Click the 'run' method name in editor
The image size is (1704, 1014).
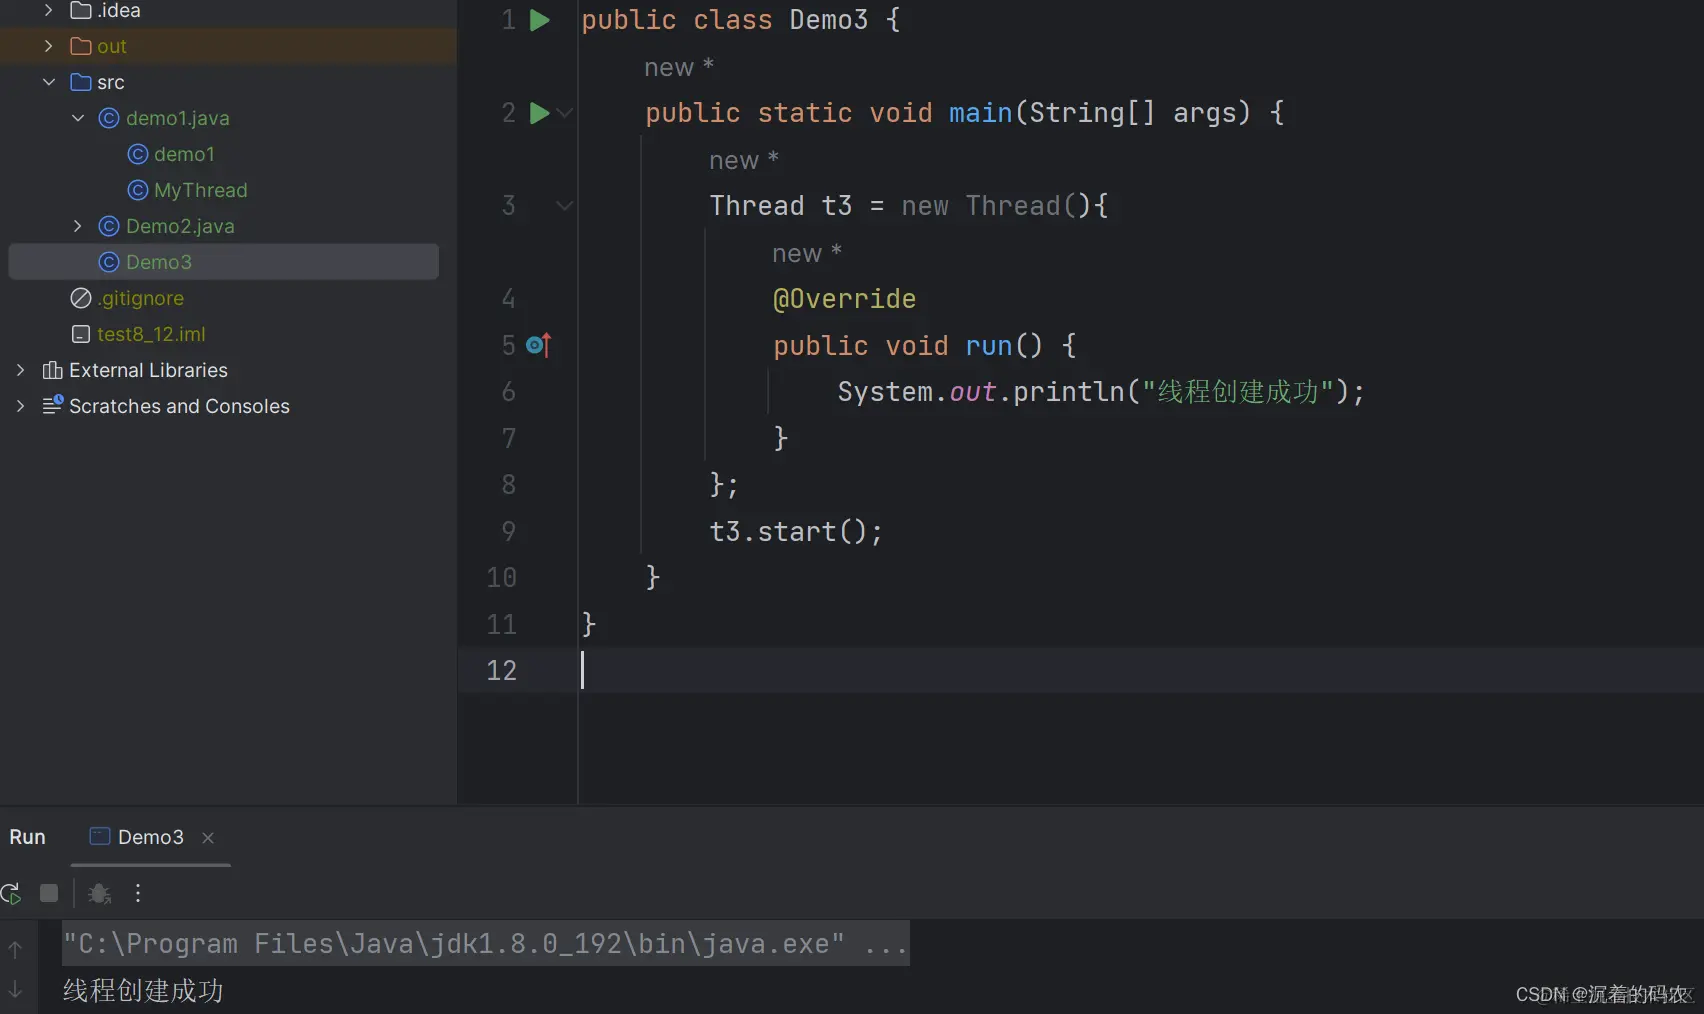(989, 346)
